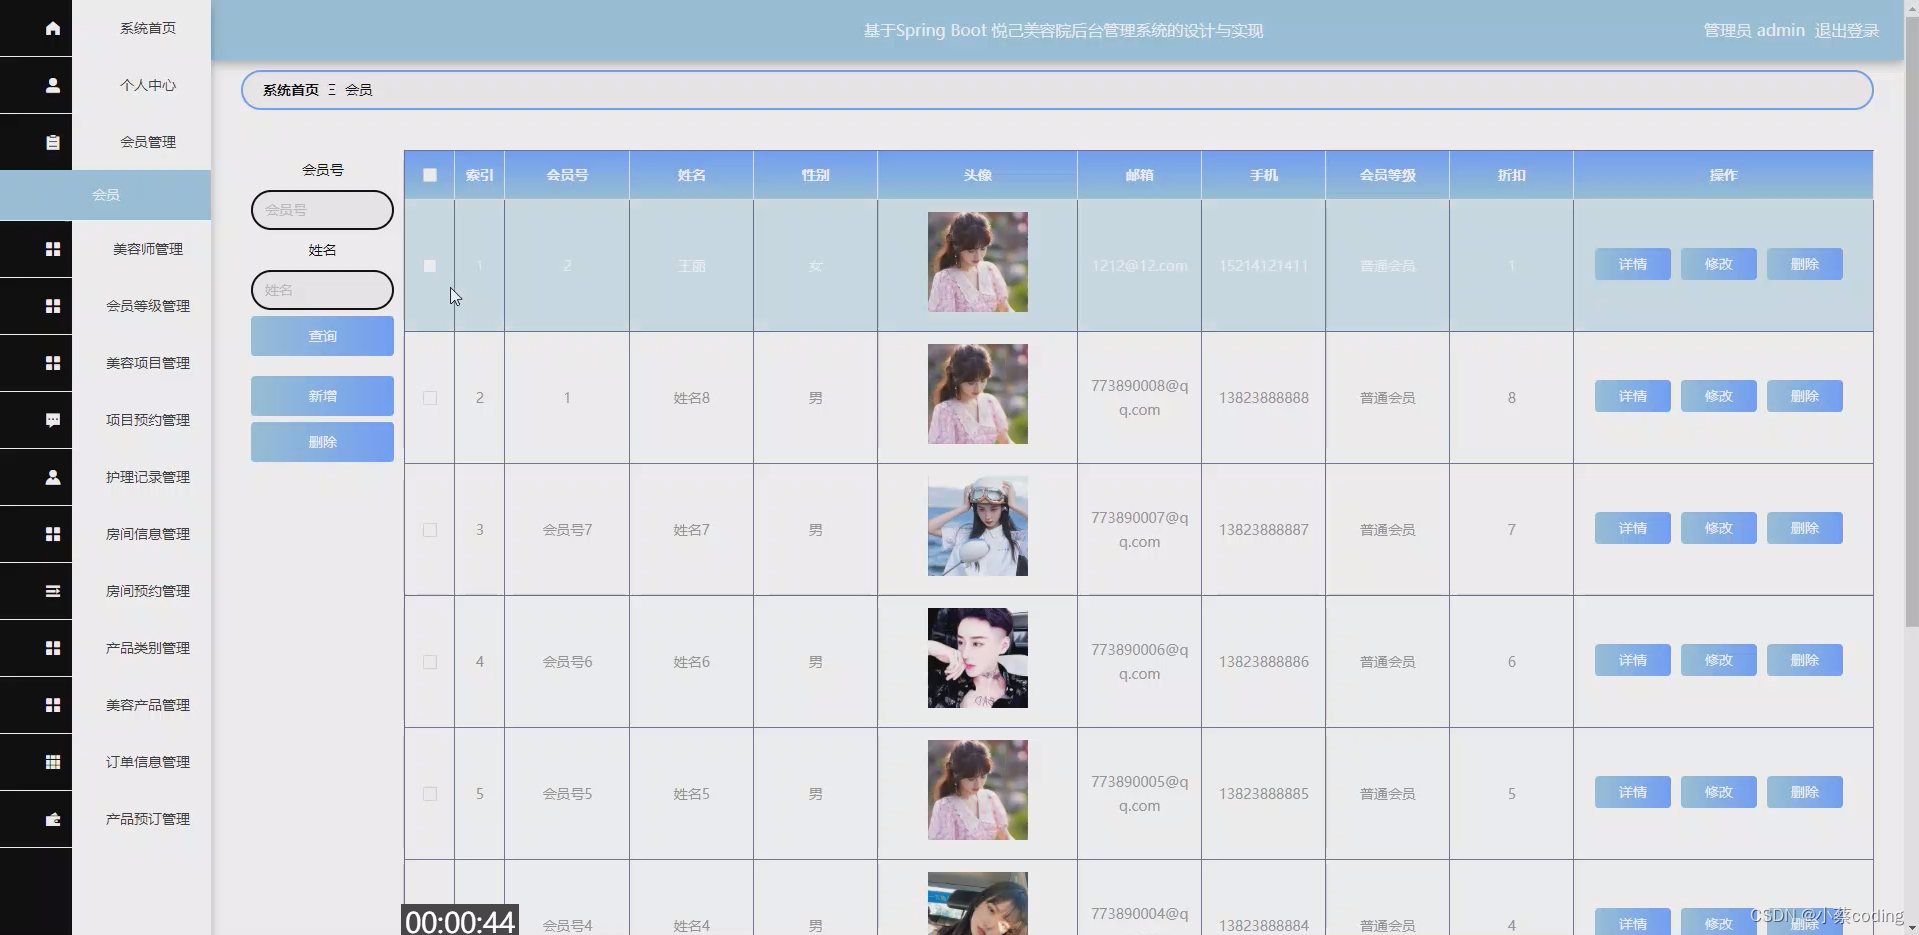Expand 会员等级管理 menu
Screen dimensions: 1919x935
click(x=148, y=306)
